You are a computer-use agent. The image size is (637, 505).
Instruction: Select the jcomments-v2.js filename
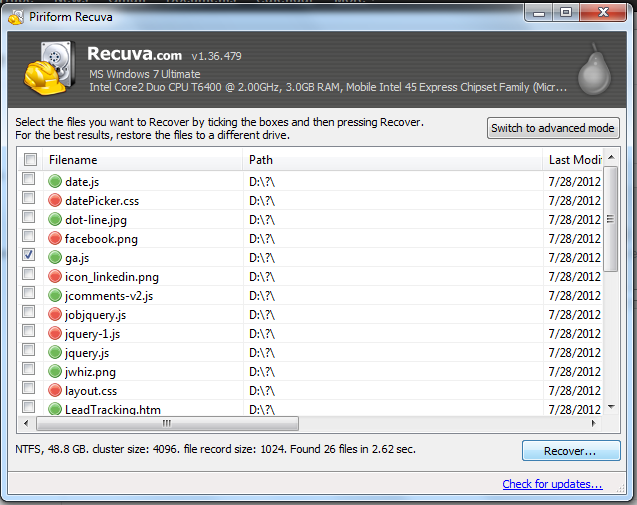109,296
